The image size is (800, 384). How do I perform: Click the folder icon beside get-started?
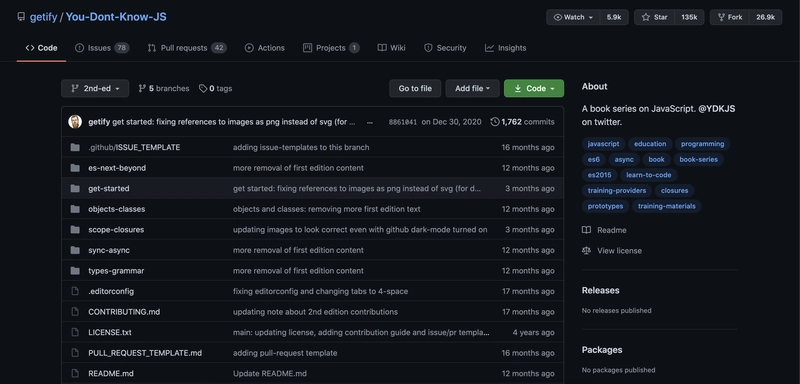click(75, 189)
